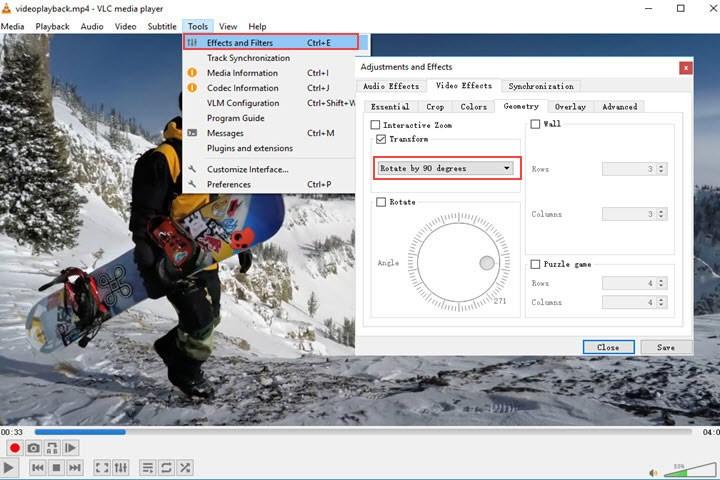
Task: Adjust the Puzzle game Rows stepper arrows
Action: coord(661,283)
